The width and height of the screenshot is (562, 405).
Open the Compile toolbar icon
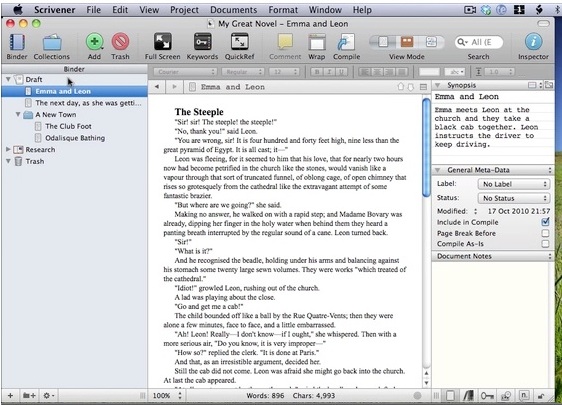click(346, 42)
